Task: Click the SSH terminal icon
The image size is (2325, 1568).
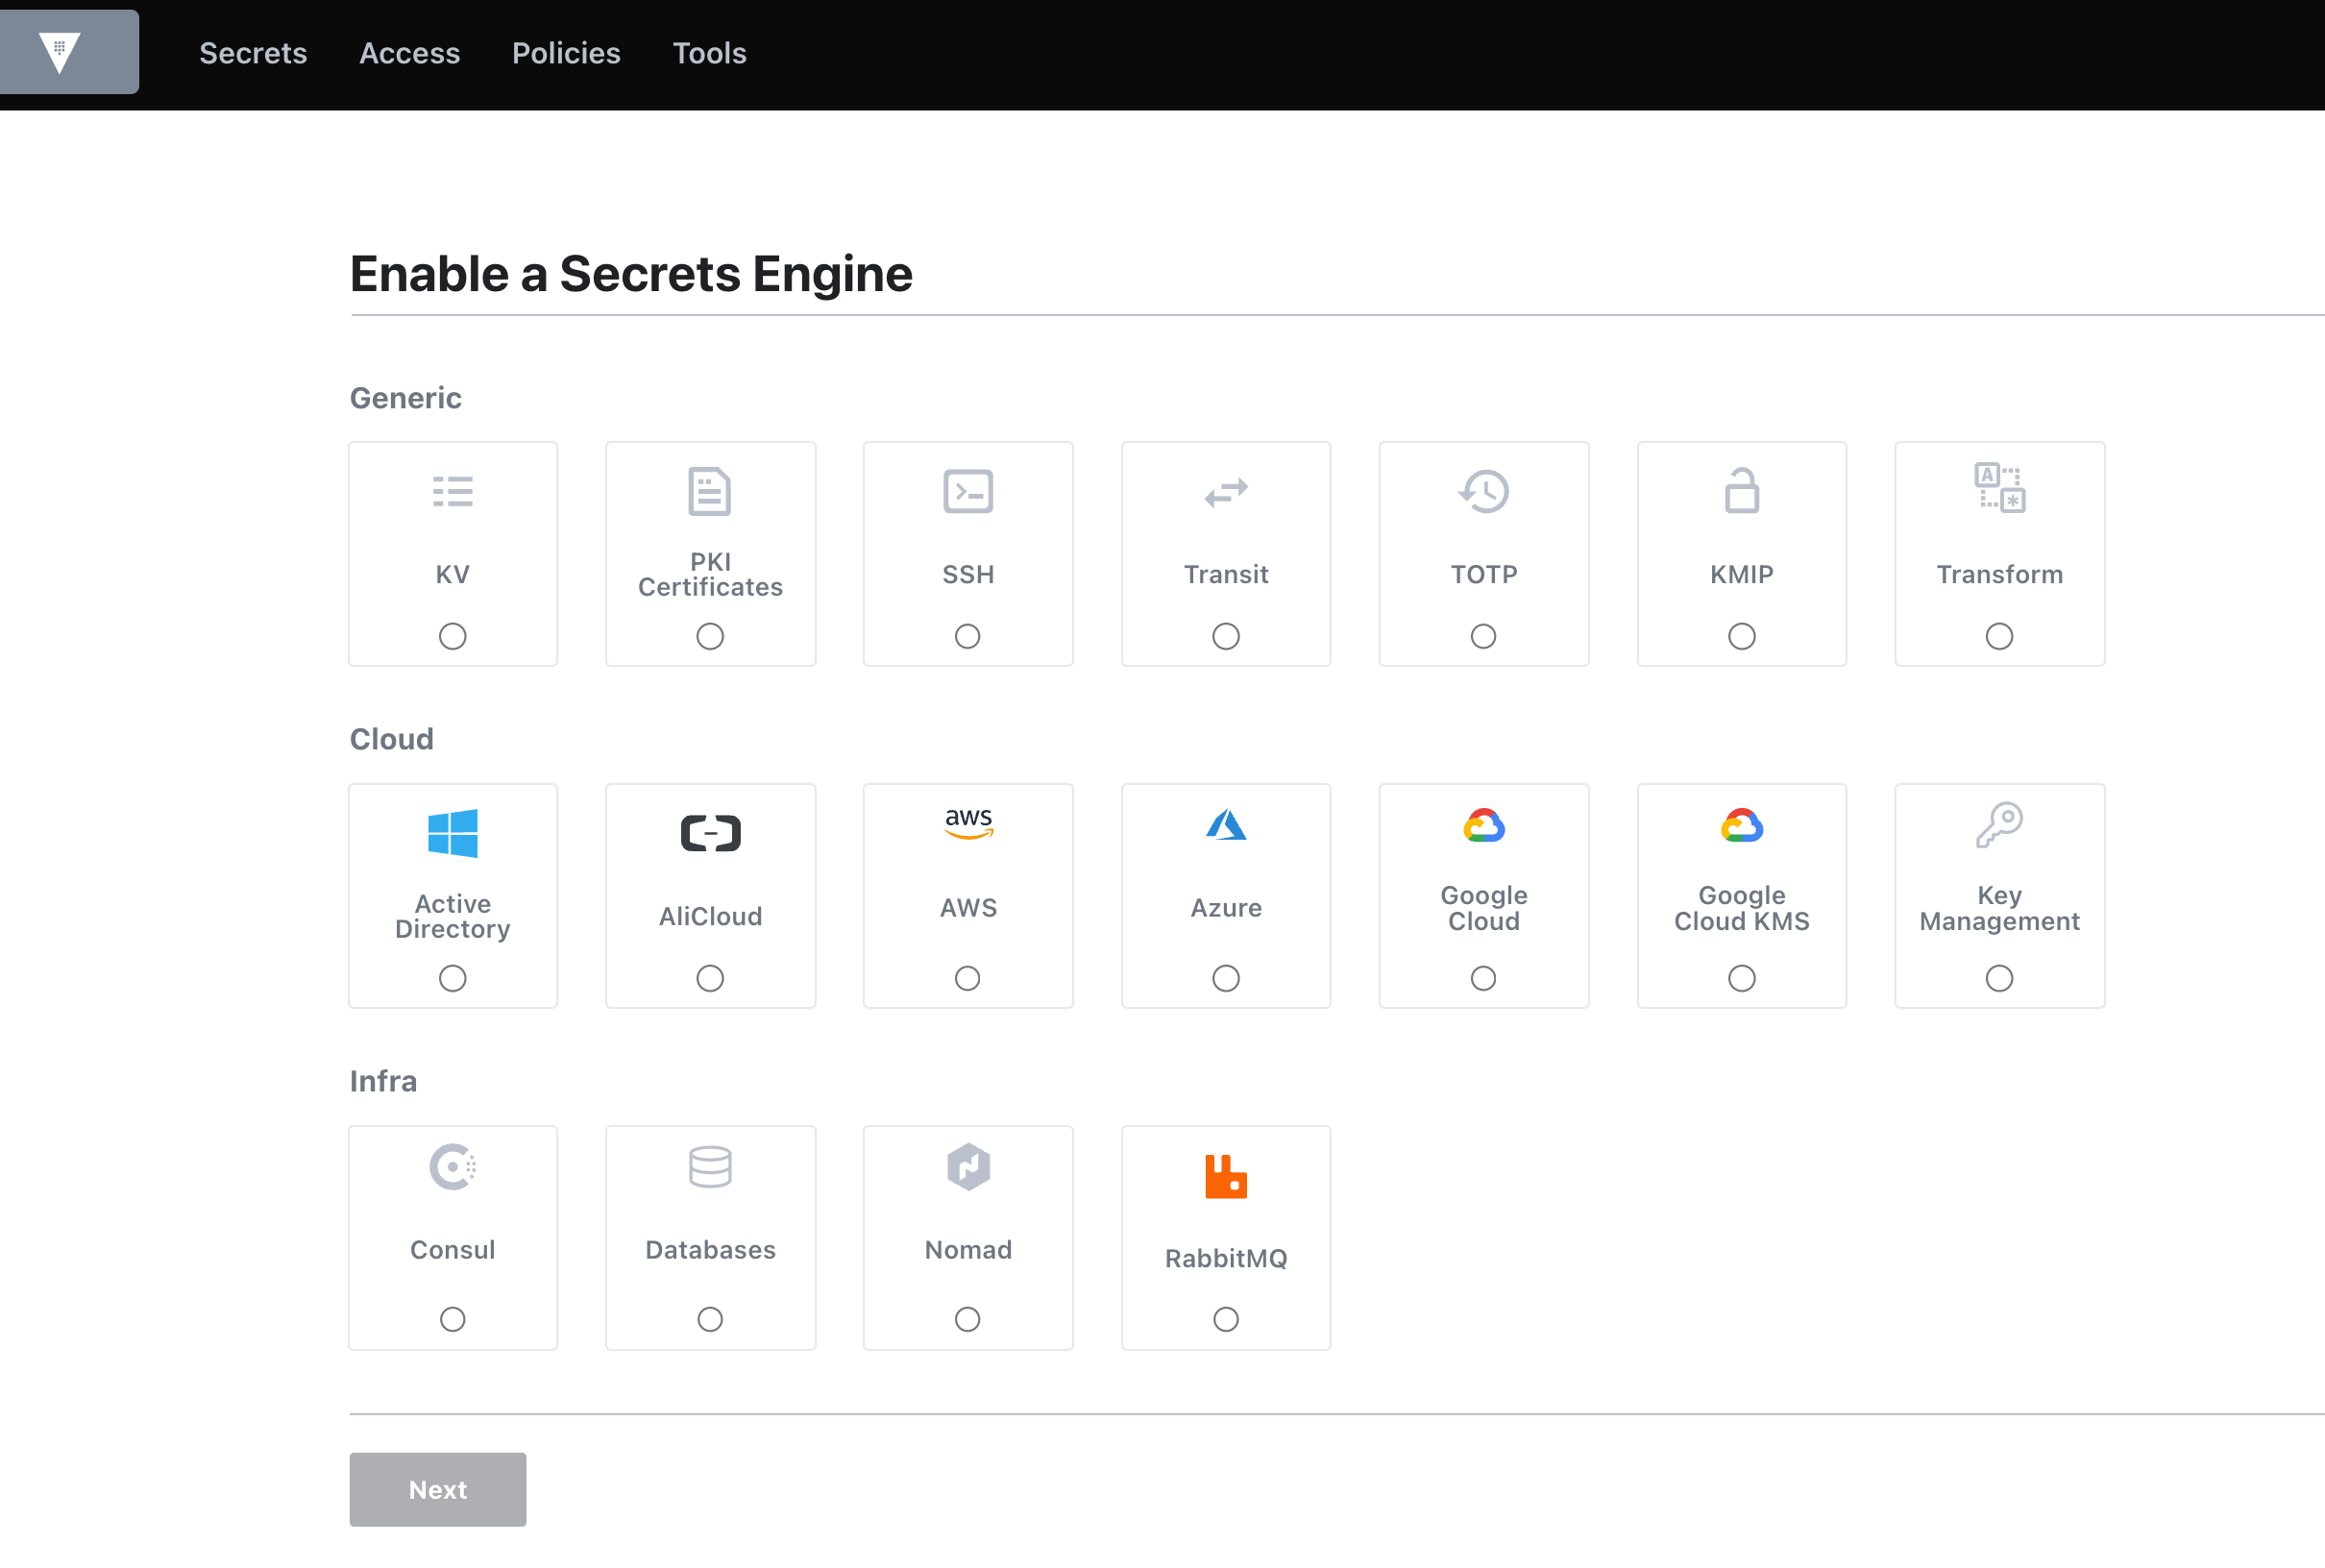Action: coord(968,491)
